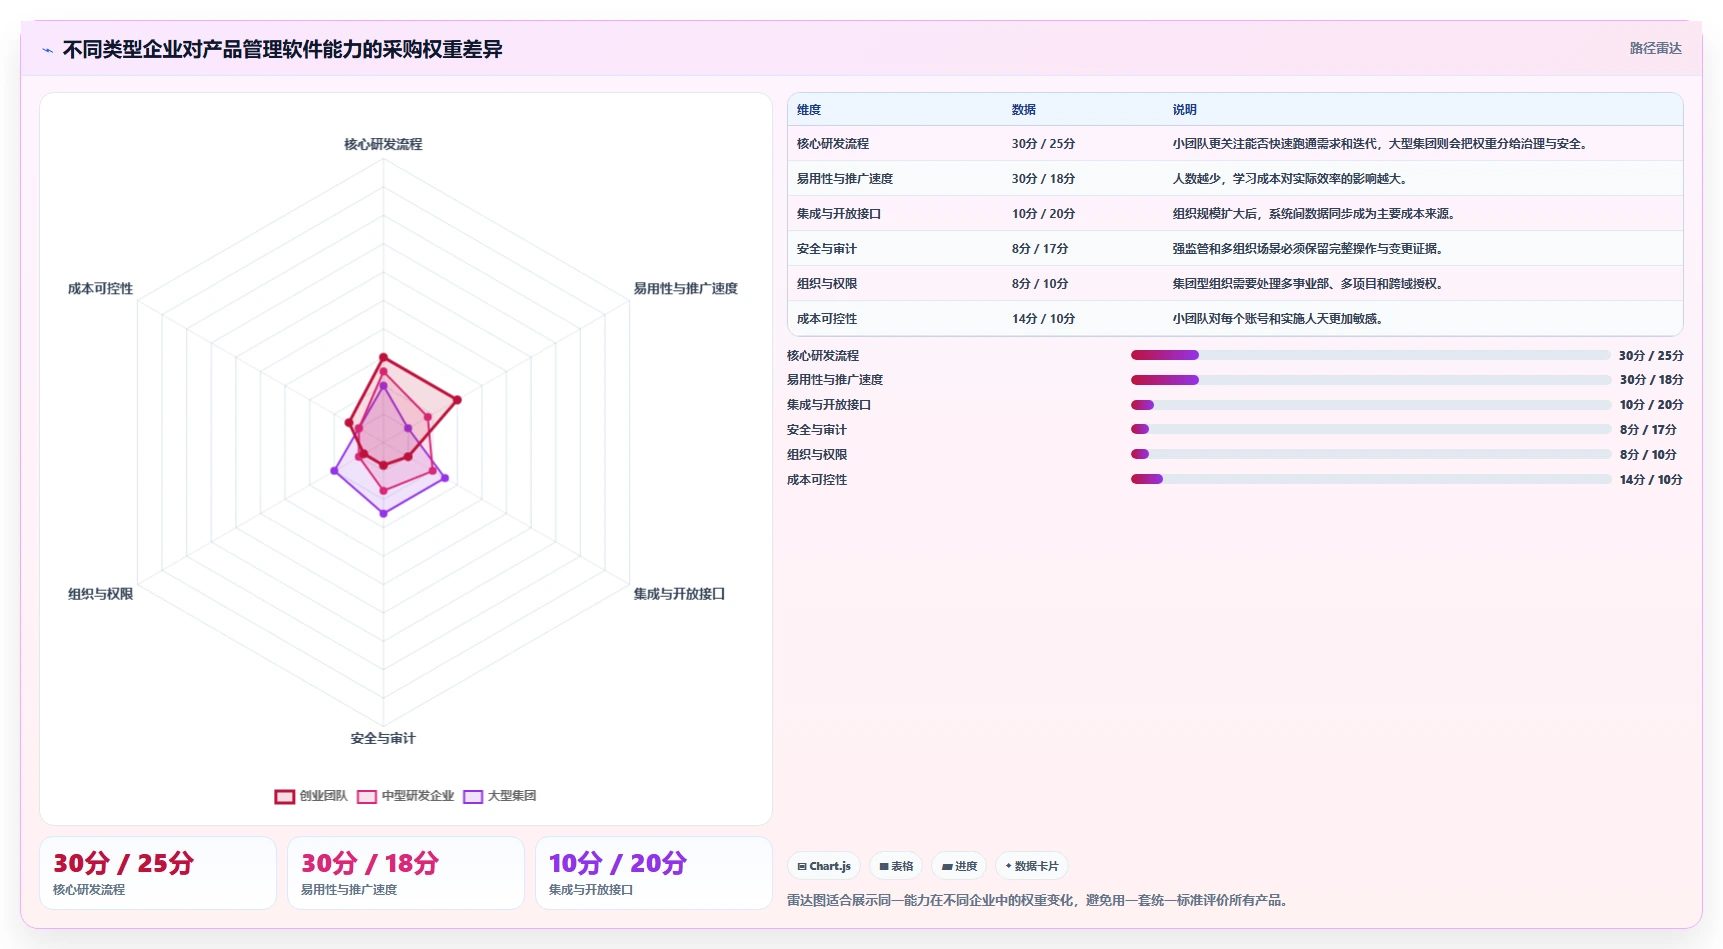Viewport: 1723px width, 949px height.
Task: Click the 说明 column header
Action: click(x=1184, y=110)
